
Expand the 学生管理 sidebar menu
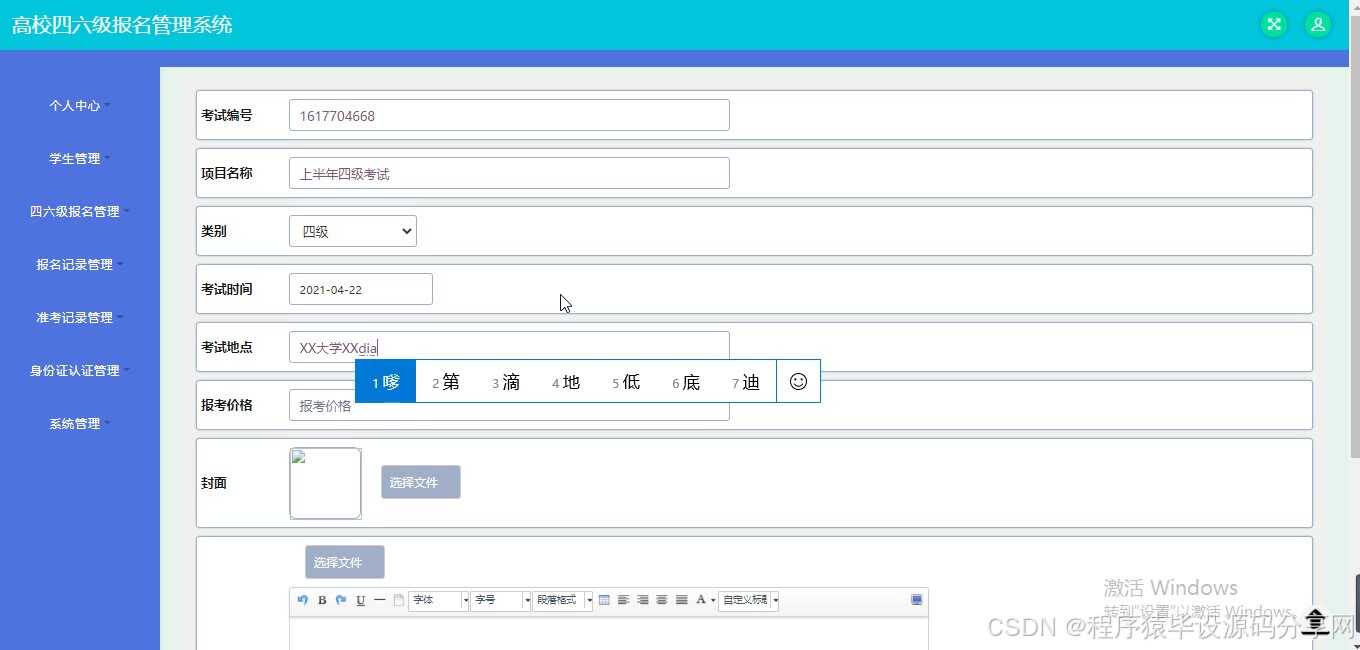click(x=80, y=158)
